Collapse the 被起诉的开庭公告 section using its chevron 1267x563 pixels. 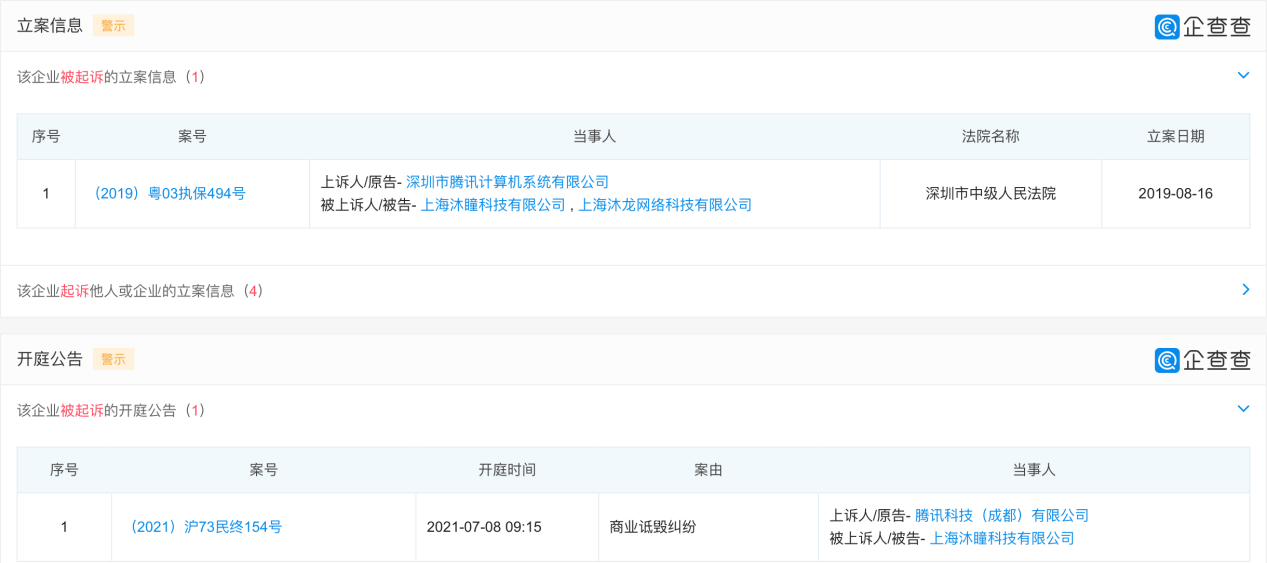[1243, 409]
